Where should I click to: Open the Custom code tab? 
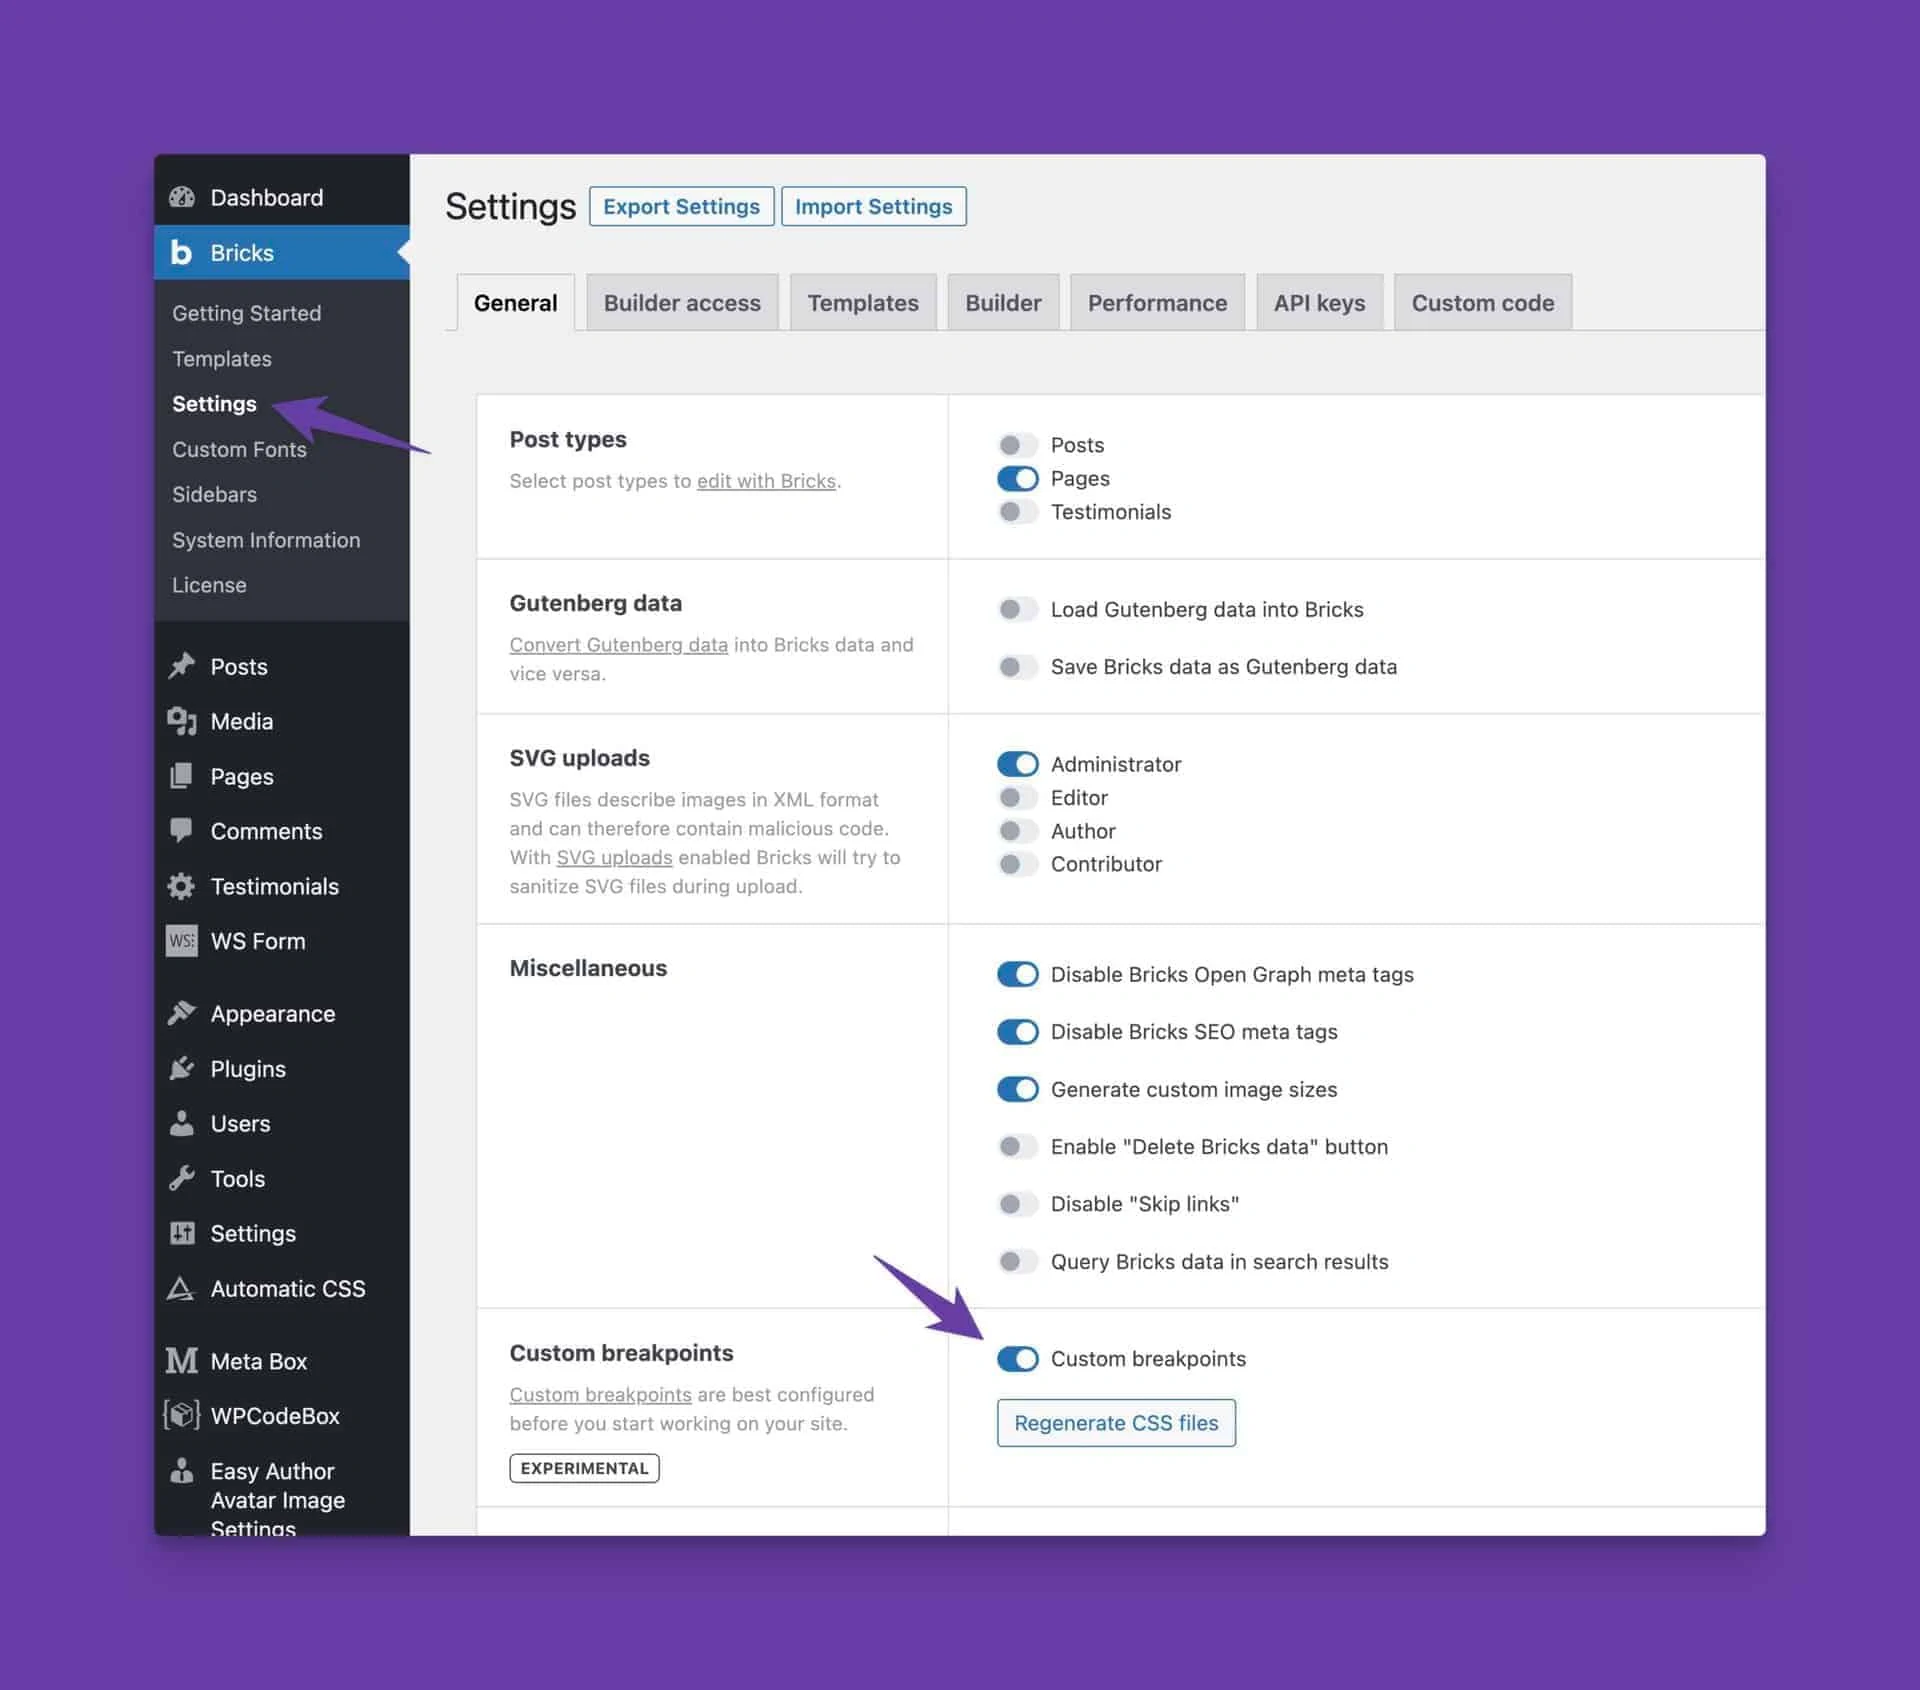coord(1482,303)
